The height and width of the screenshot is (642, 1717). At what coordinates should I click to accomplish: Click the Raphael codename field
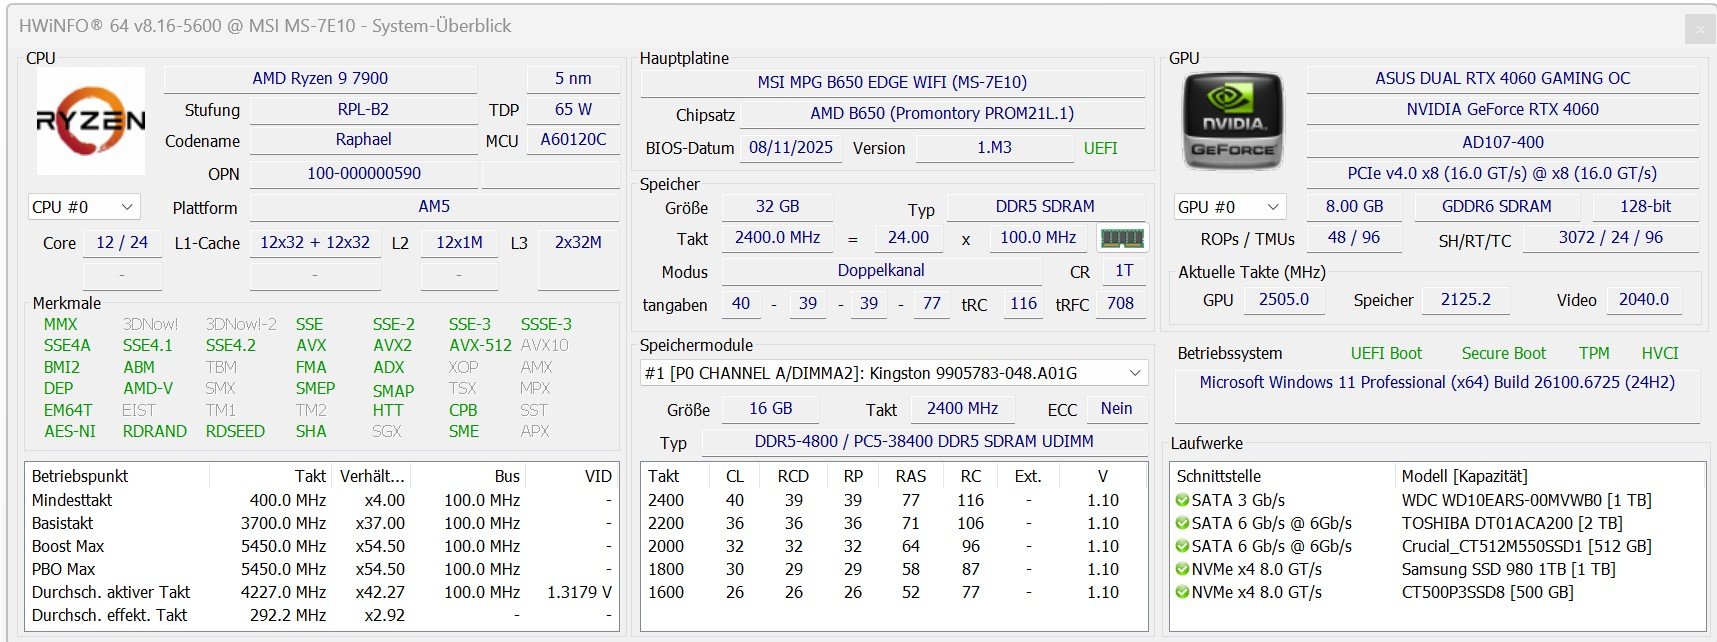point(363,140)
